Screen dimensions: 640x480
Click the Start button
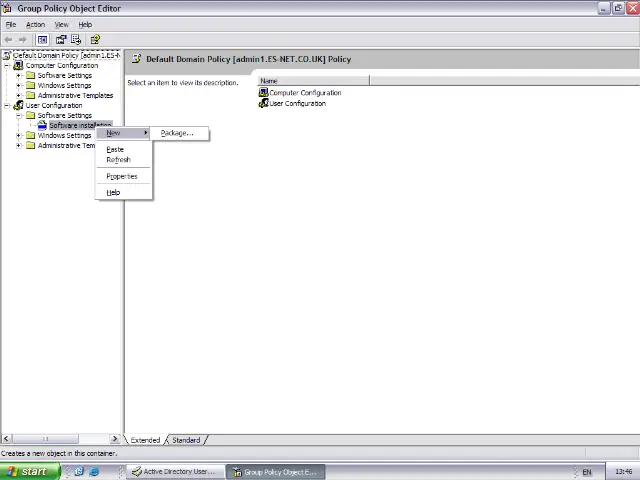29,471
